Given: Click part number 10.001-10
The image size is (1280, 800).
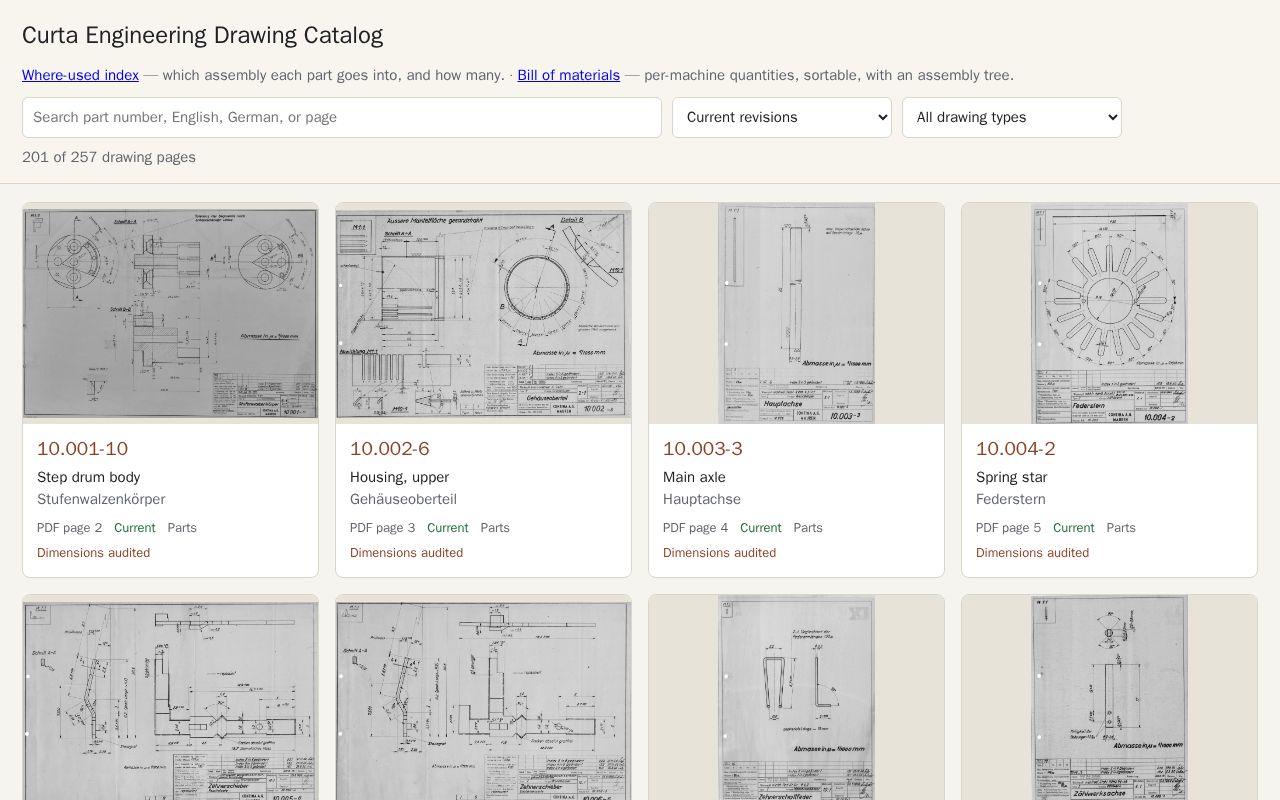Looking at the screenshot, I should 82,449.
